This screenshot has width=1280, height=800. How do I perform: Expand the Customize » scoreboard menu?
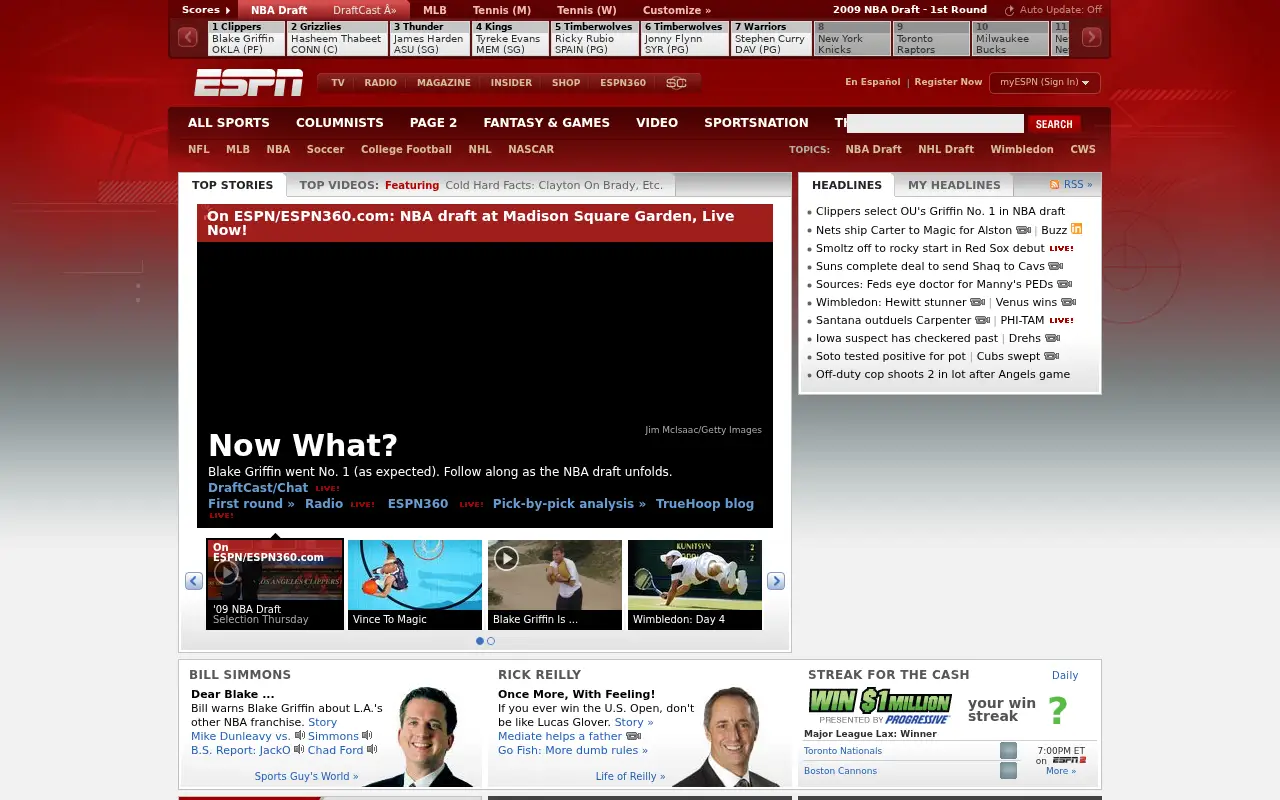click(676, 10)
